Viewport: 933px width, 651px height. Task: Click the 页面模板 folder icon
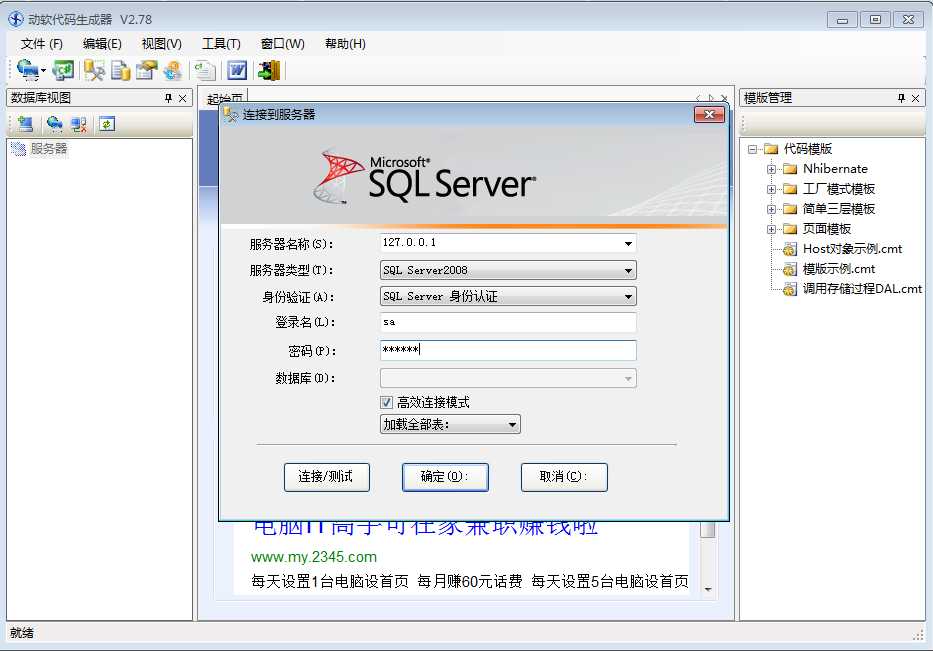[x=790, y=229]
